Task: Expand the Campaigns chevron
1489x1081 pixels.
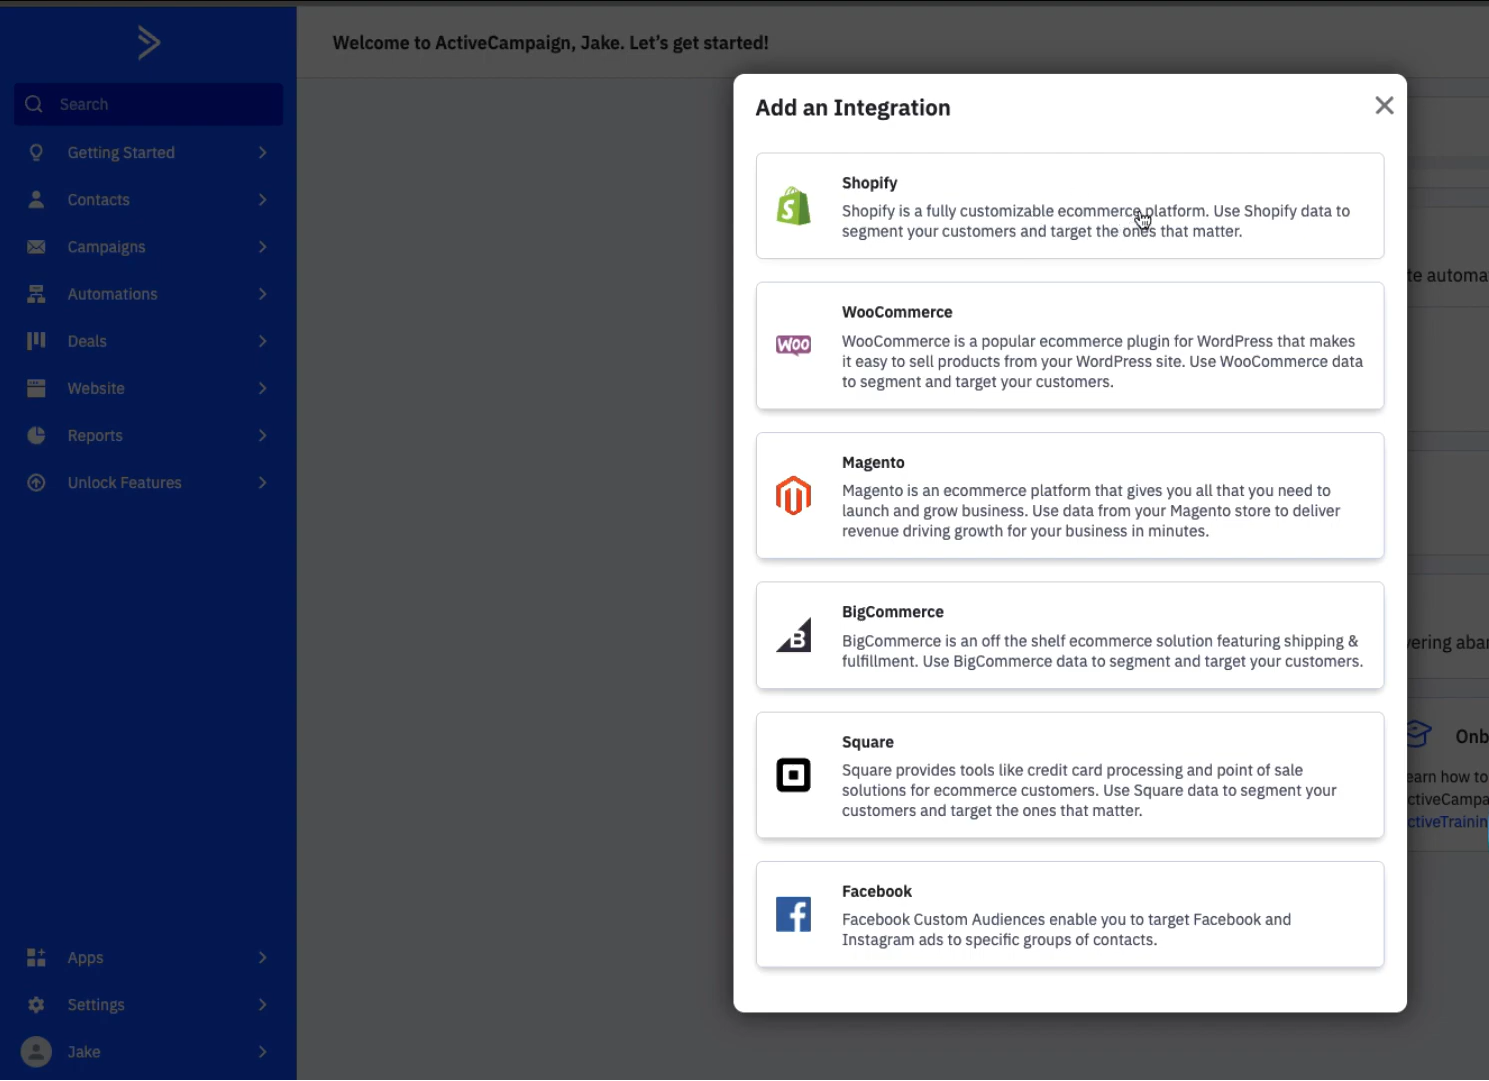Action: tap(262, 246)
